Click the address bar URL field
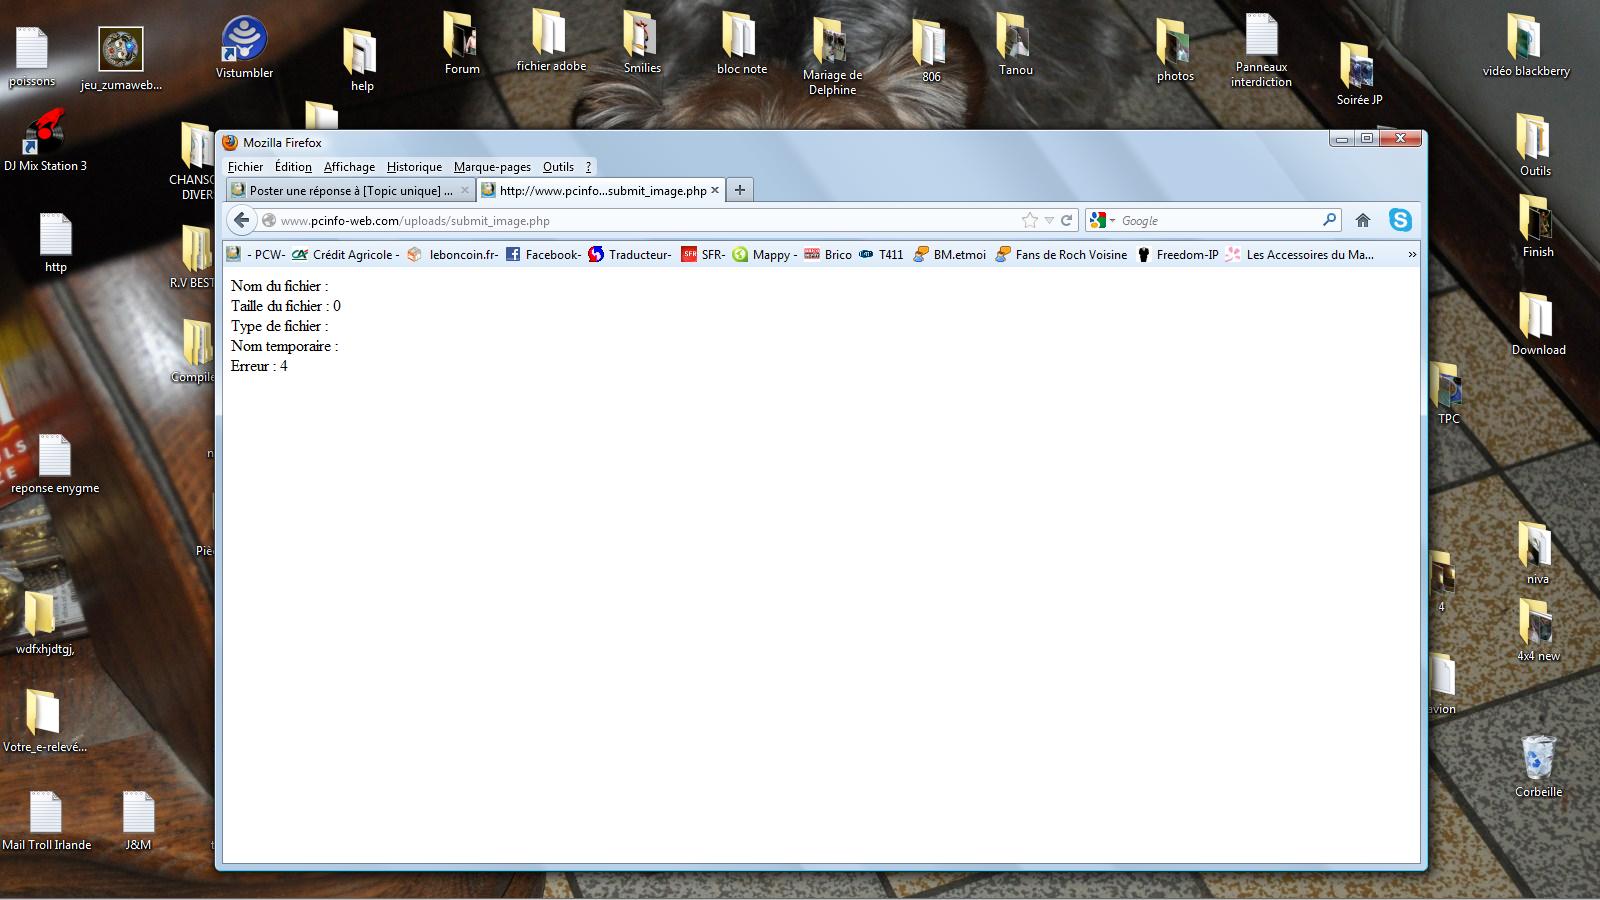This screenshot has width=1600, height=900. click(640, 220)
